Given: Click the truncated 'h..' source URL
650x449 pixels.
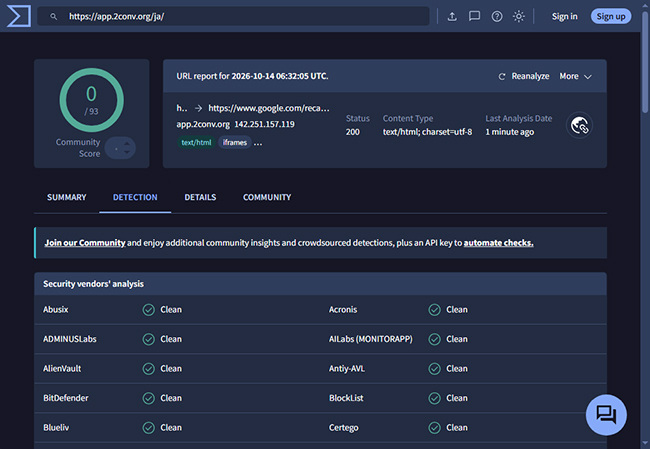Looking at the screenshot, I should pyautogui.click(x=182, y=108).
